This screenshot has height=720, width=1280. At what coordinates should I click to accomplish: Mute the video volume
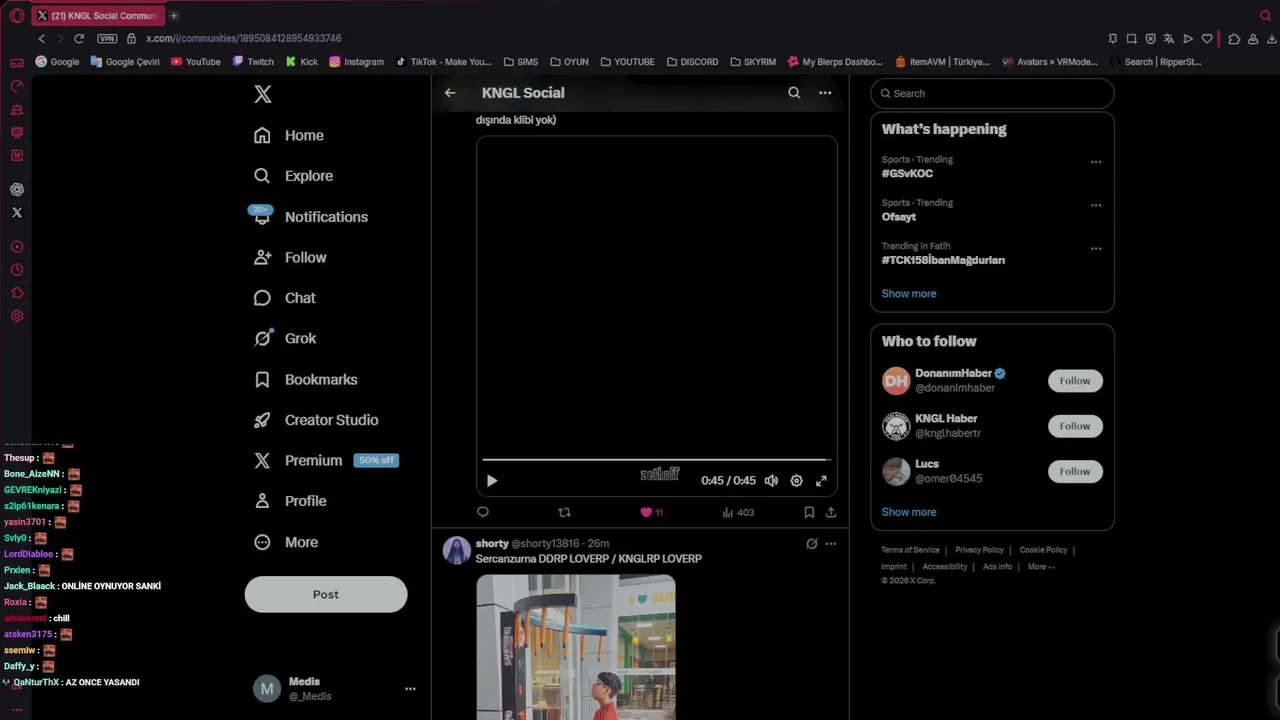771,481
